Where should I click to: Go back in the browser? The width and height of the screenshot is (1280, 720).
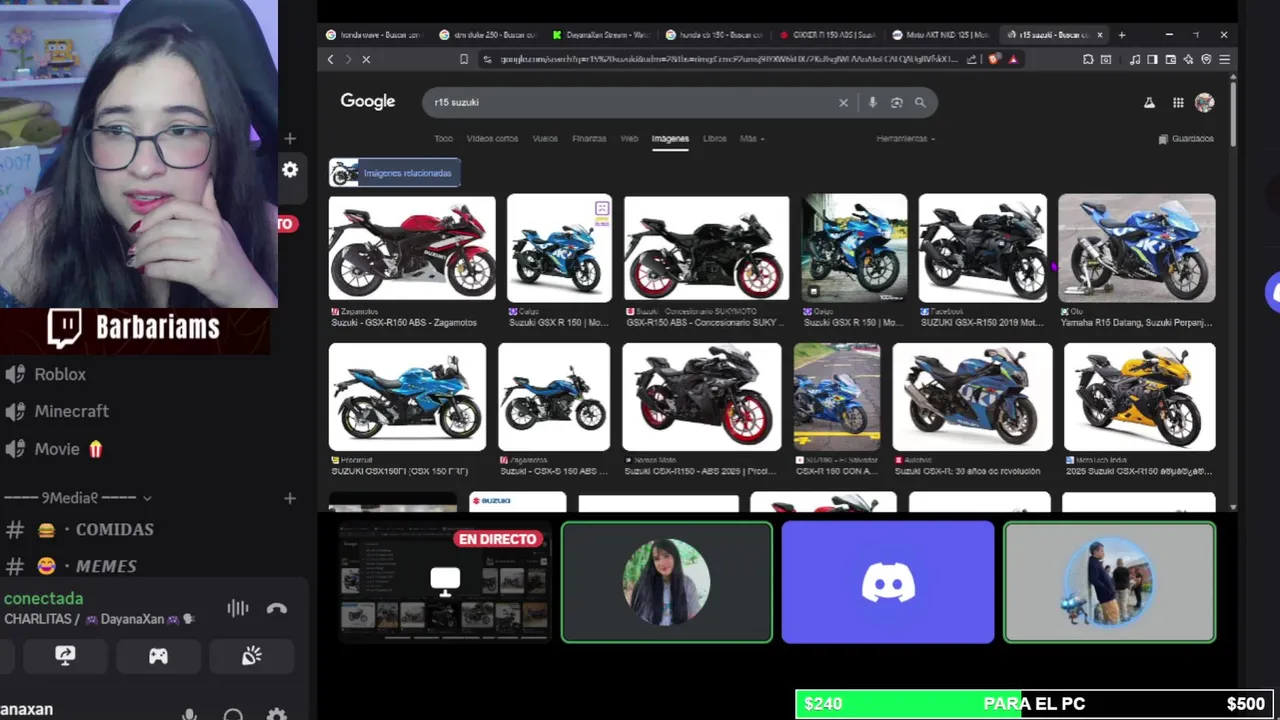tap(330, 60)
